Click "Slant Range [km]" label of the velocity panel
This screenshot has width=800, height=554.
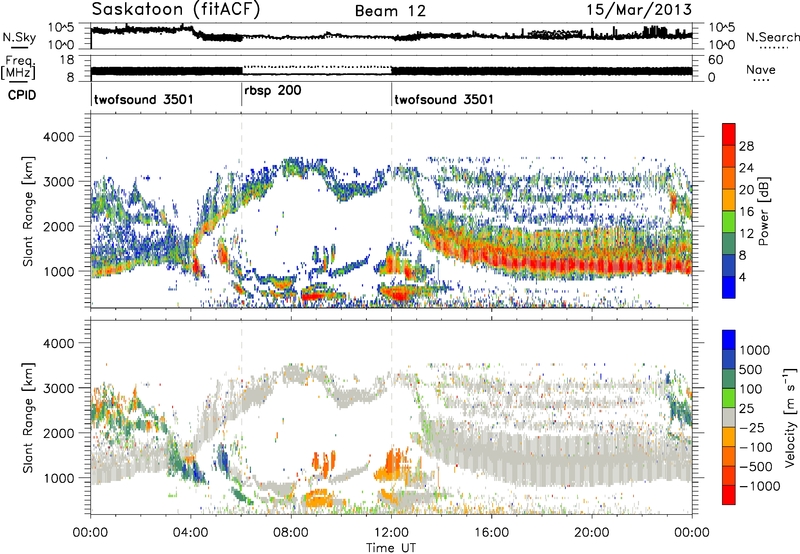click(28, 418)
